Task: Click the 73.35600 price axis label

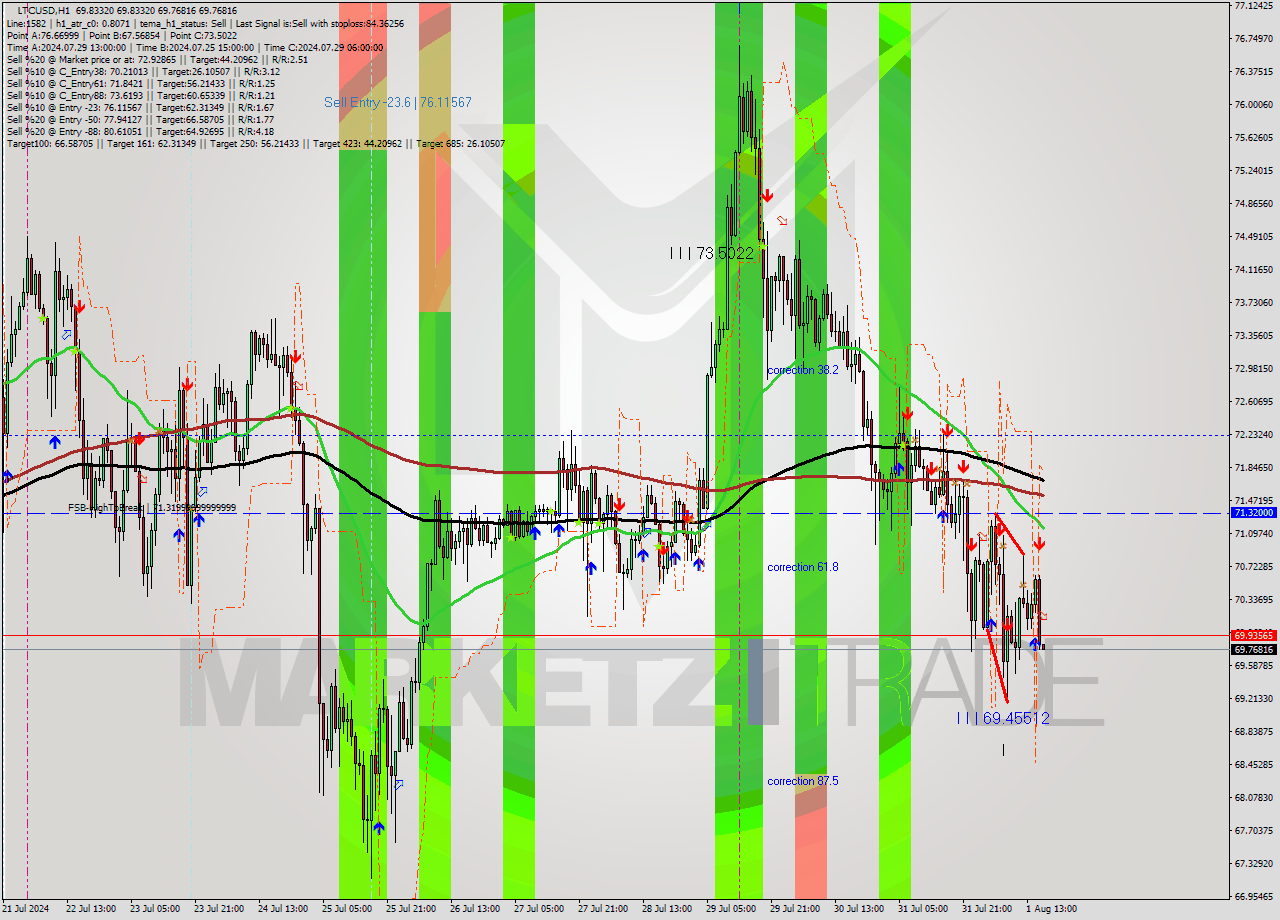Action: tap(1253, 335)
